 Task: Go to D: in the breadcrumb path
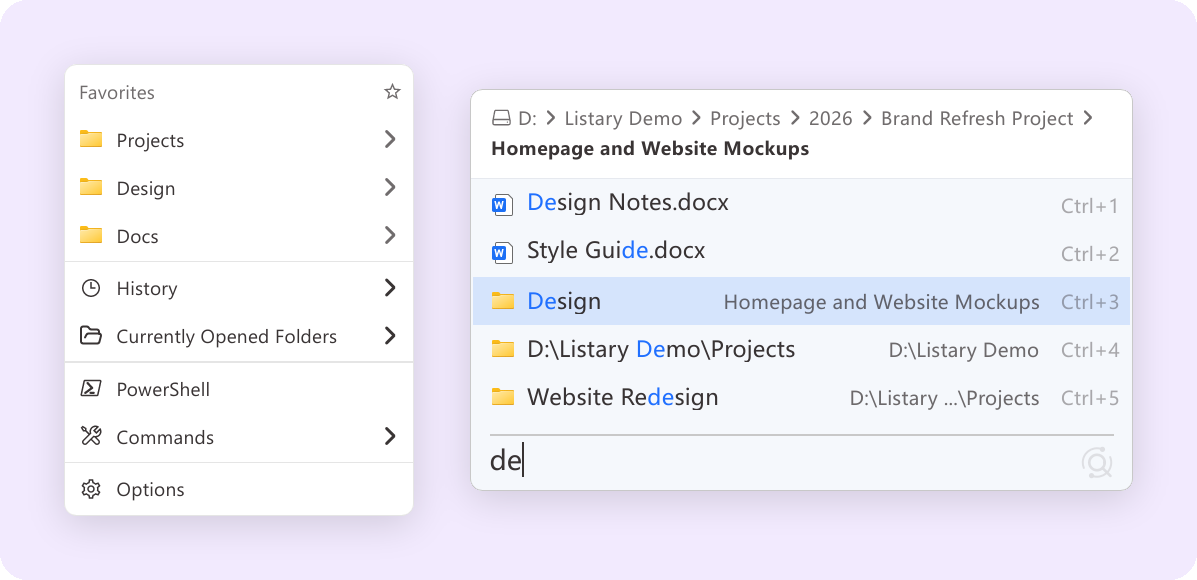(x=528, y=119)
